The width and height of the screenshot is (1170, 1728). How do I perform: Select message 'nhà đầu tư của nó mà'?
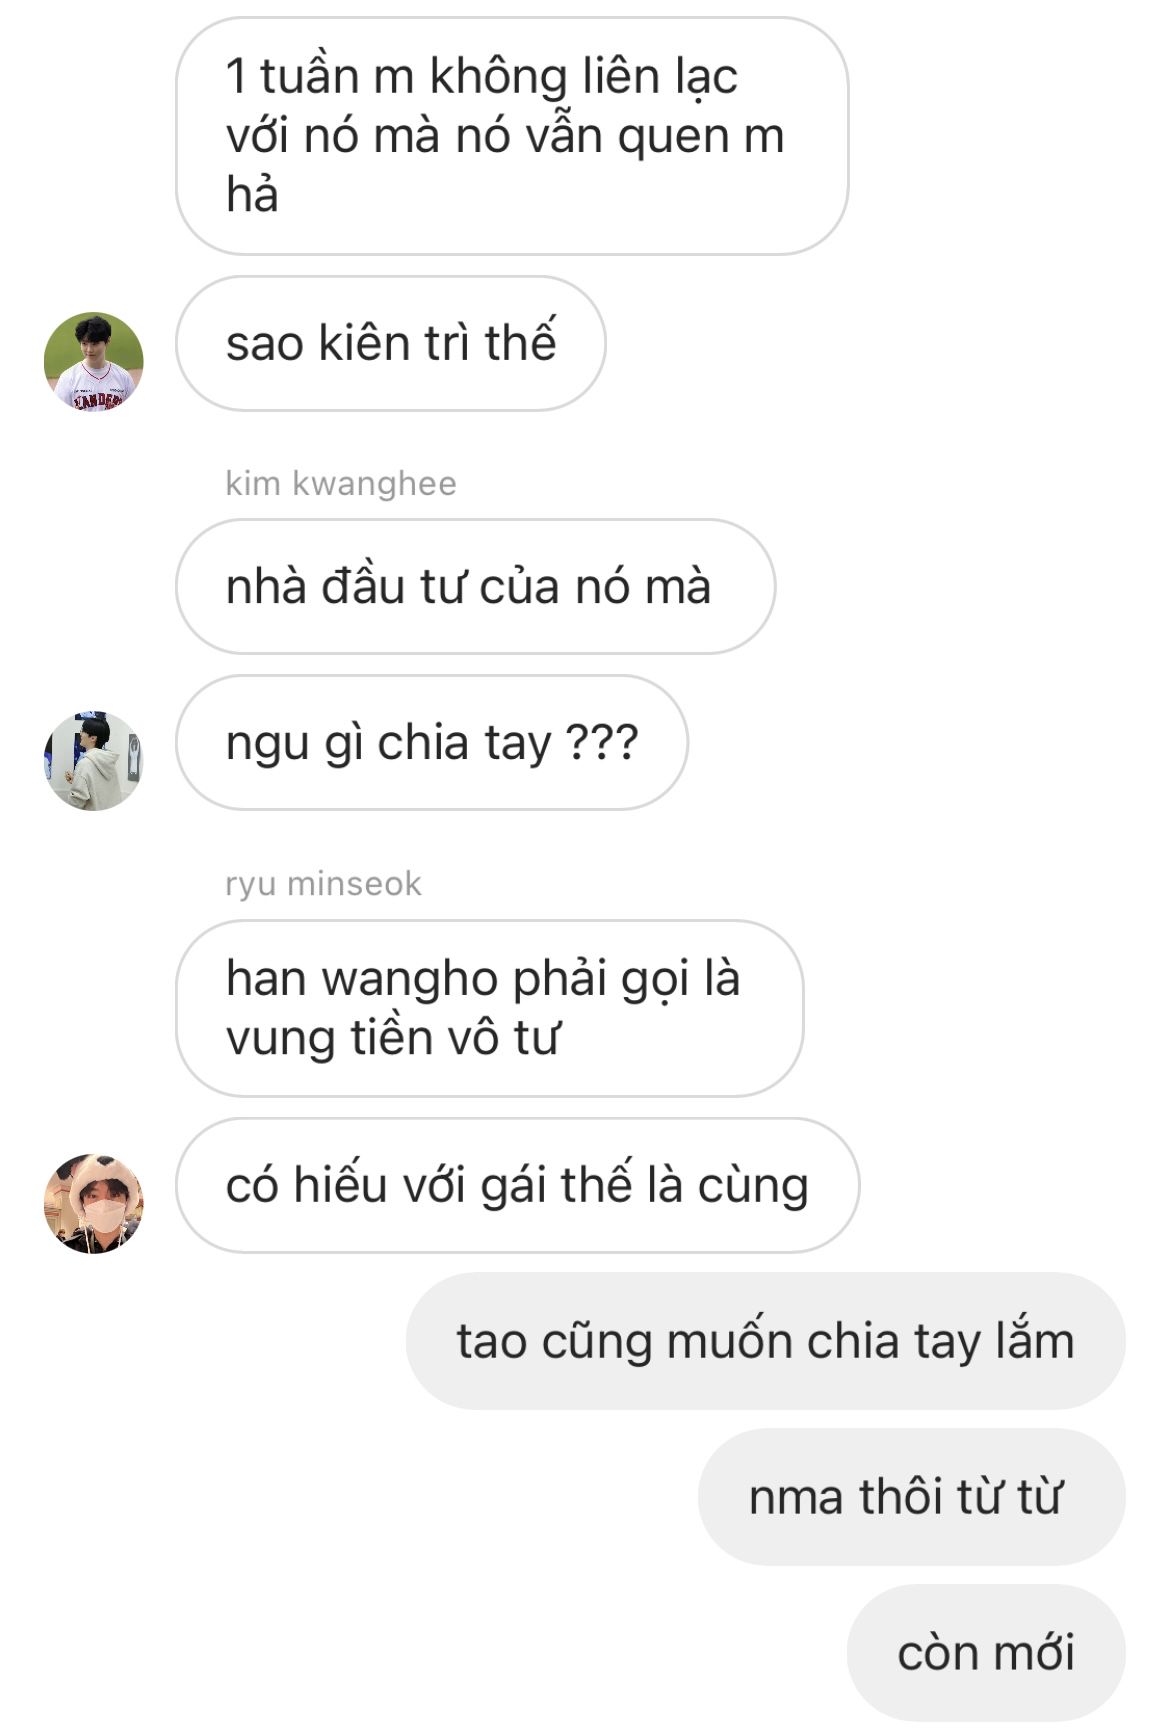click(x=476, y=586)
